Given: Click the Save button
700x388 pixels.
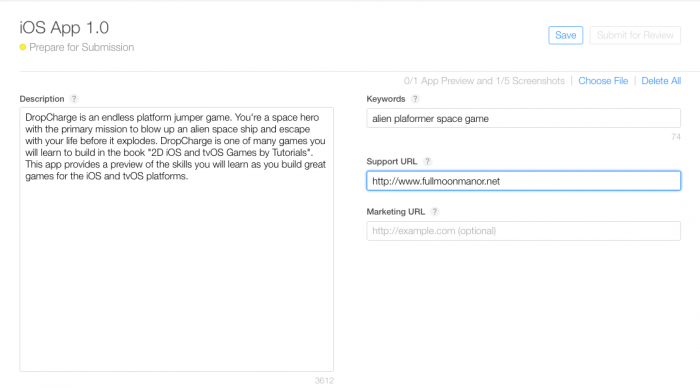Looking at the screenshot, I should 565,35.
